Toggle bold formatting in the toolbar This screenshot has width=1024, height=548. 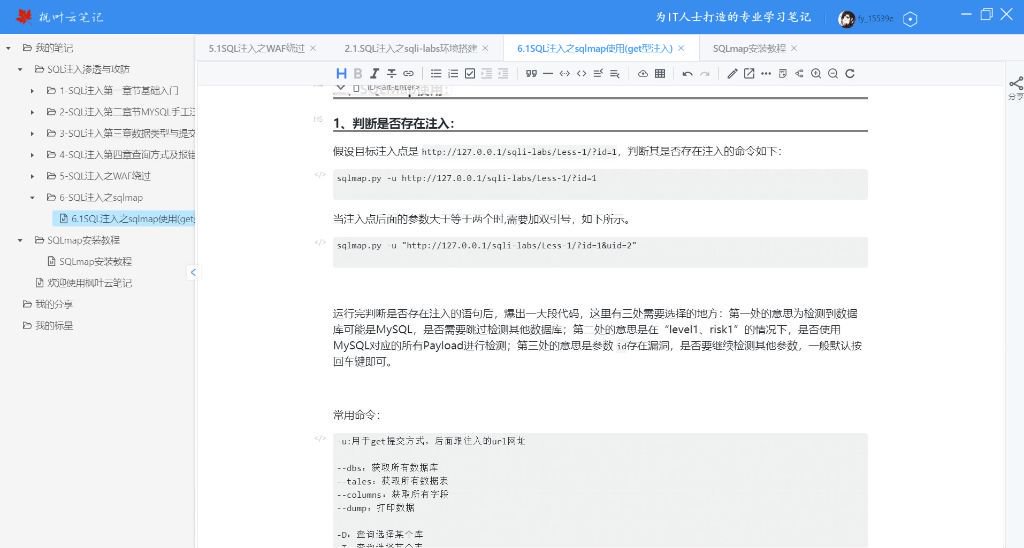point(357,74)
